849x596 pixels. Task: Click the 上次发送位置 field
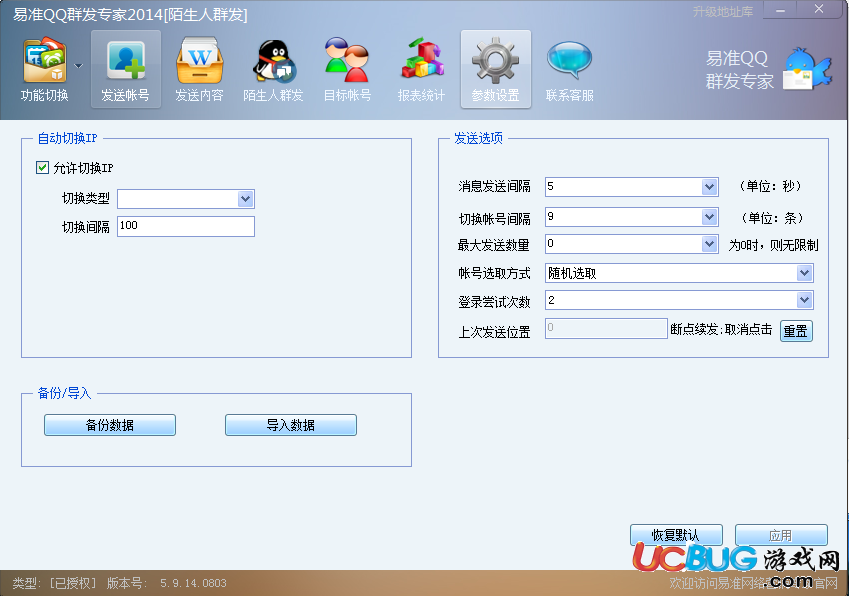point(606,328)
